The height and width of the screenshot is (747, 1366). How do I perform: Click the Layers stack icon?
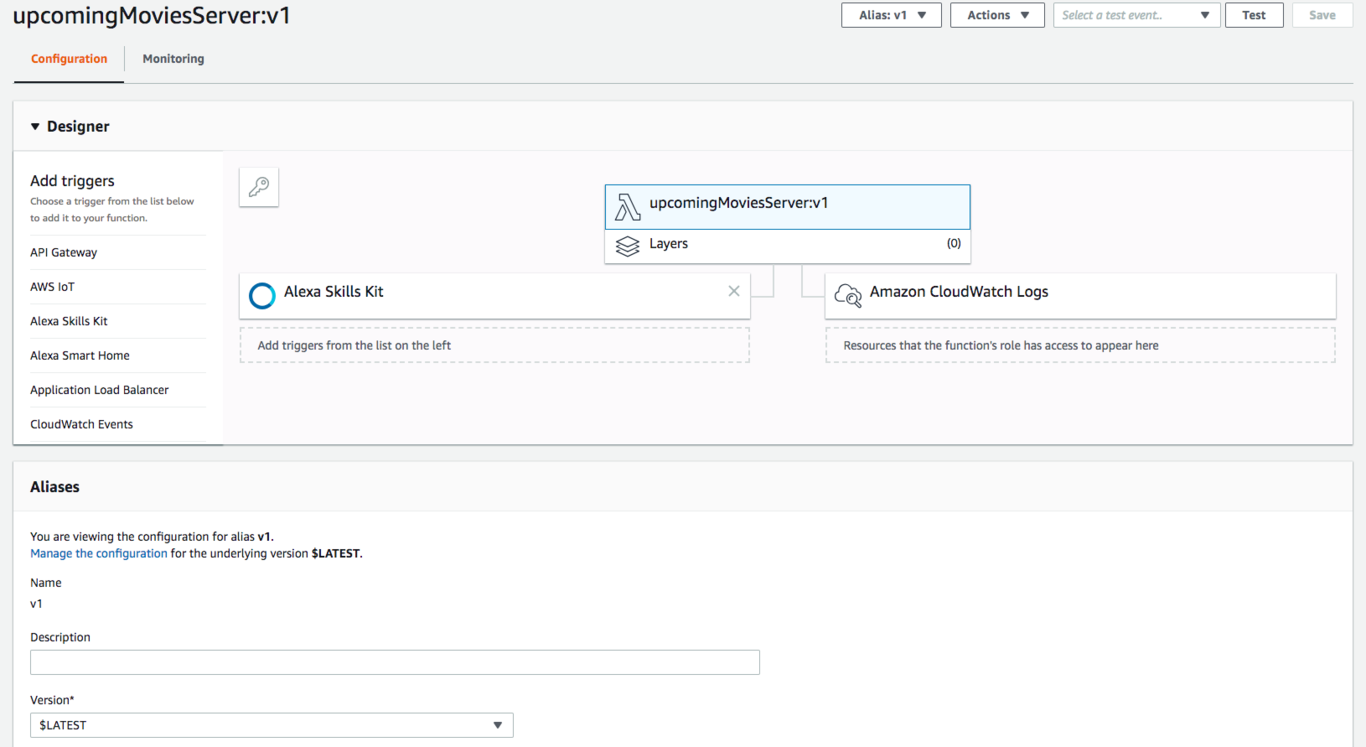click(x=627, y=246)
